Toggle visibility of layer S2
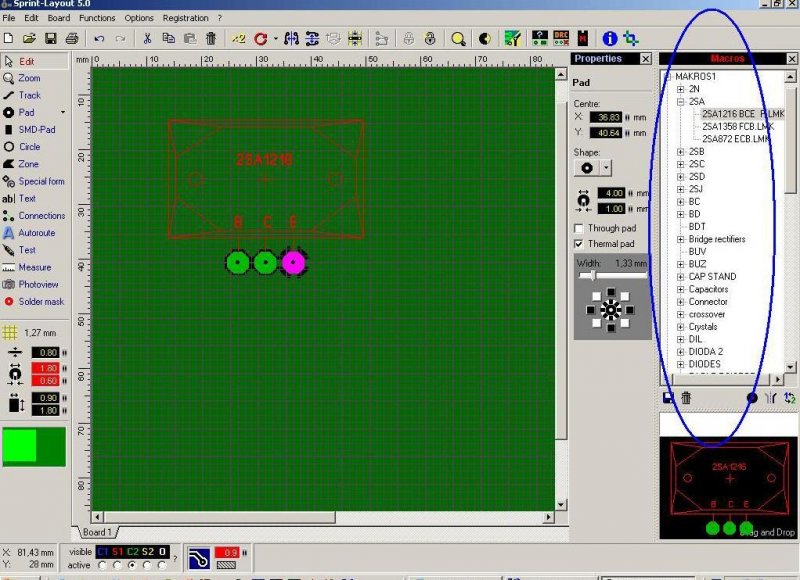This screenshot has width=800, height=580. coord(148,551)
